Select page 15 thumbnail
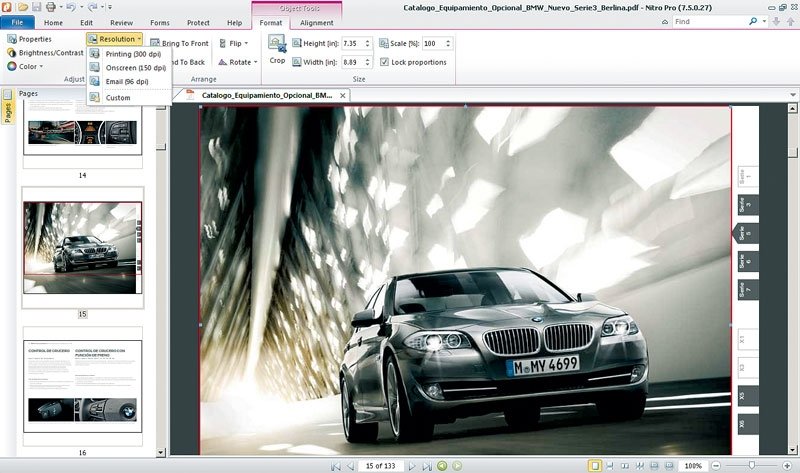Viewport: 800px width, 473px height. [x=83, y=247]
